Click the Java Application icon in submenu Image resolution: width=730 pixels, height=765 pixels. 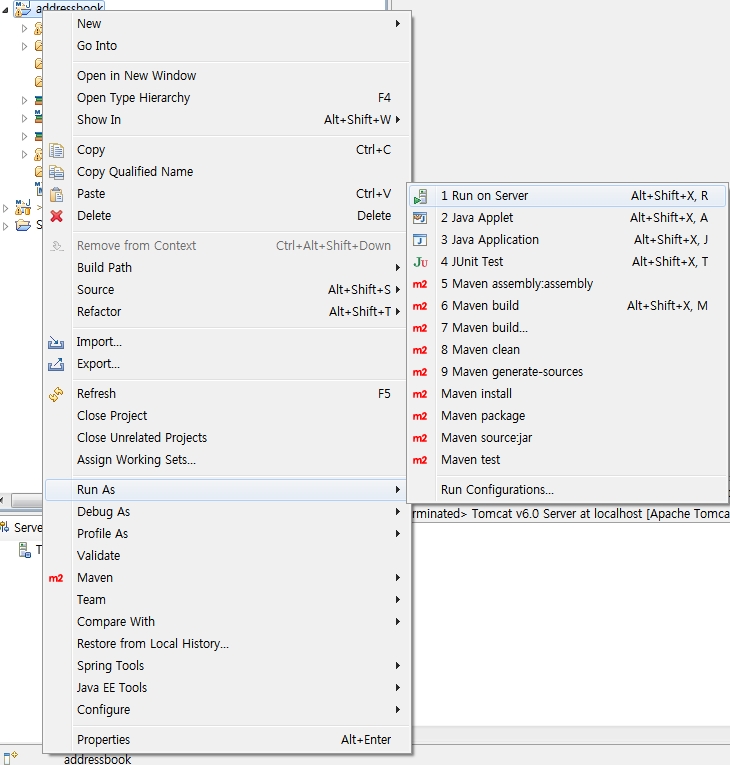(x=421, y=240)
